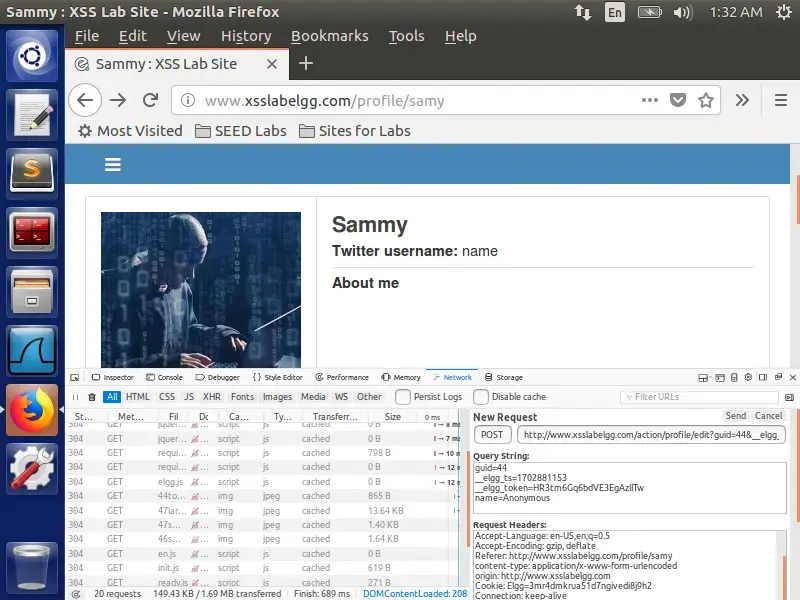The width and height of the screenshot is (800, 600).
Task: Open the Tools menu
Action: [x=407, y=36]
